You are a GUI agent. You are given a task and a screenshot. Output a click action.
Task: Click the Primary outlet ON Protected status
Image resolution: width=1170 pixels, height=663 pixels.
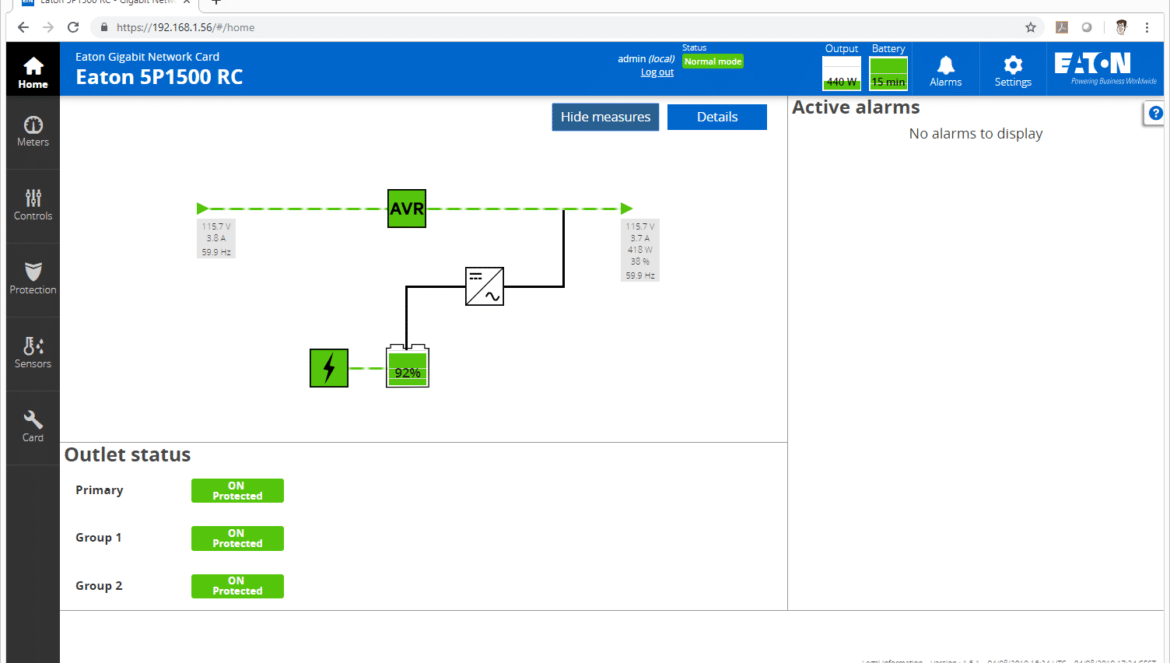pyautogui.click(x=237, y=491)
